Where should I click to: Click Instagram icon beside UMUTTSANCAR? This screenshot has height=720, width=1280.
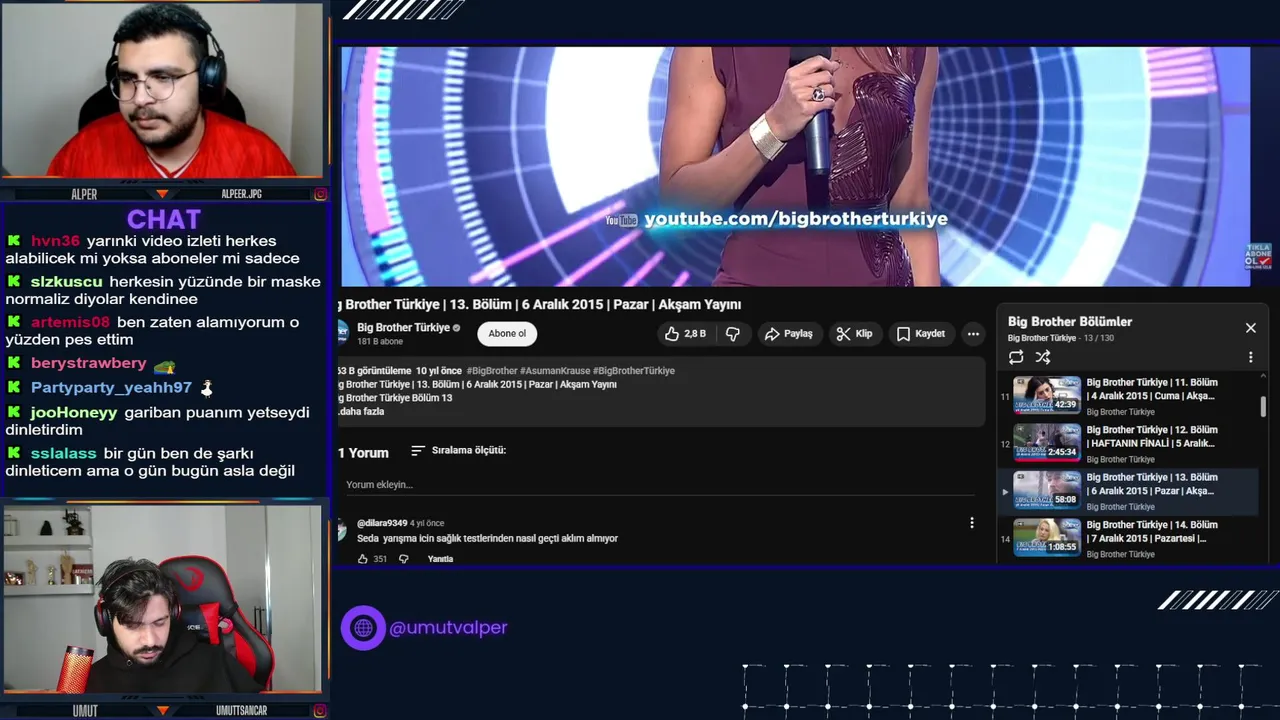tap(320, 711)
